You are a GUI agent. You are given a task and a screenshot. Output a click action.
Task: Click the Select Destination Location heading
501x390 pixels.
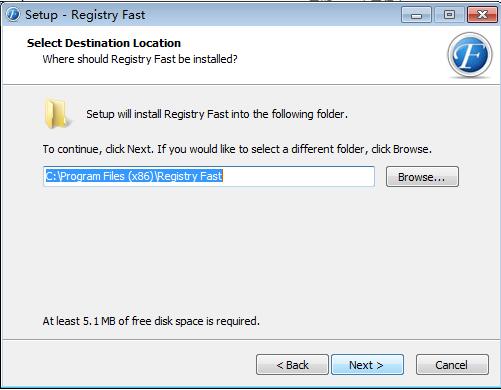[104, 43]
